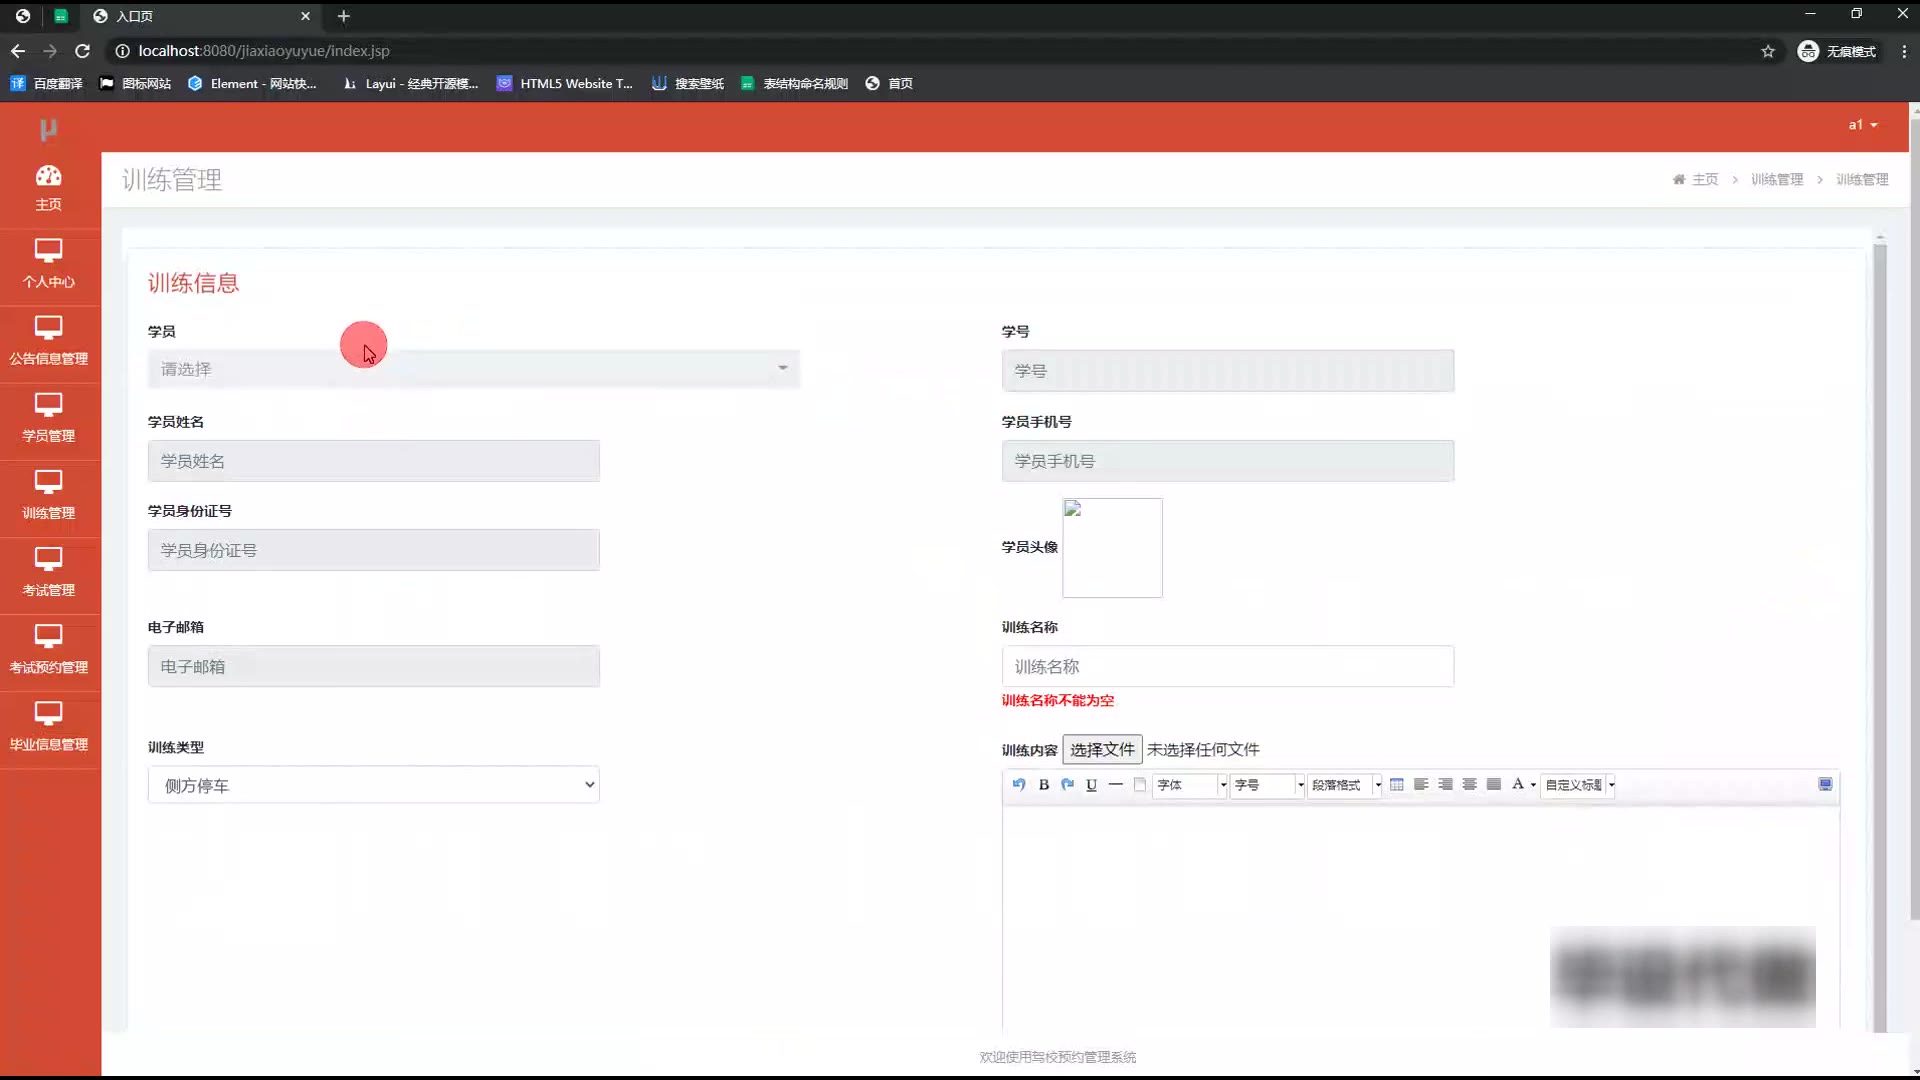Open the 主页 dashboard sidebar item

point(49,189)
